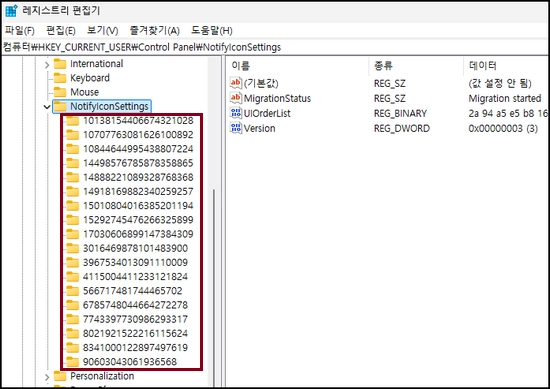Viewport: 550px width, 389px height.
Task: Open the 즐겨찾기(A) menu
Action: [155, 31]
